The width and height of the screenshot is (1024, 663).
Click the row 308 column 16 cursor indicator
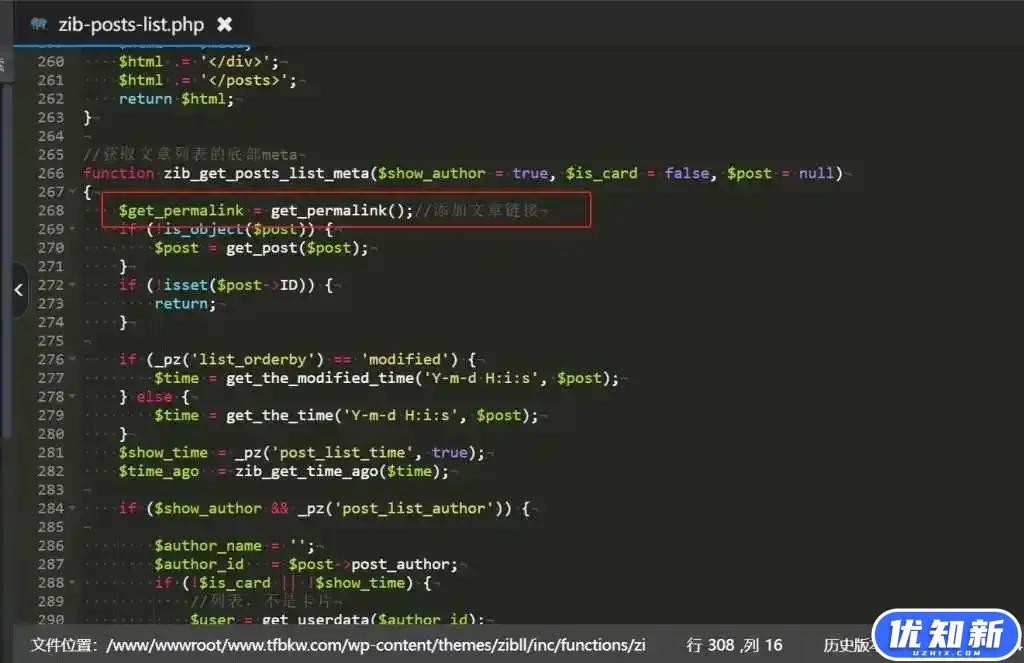click(734, 645)
